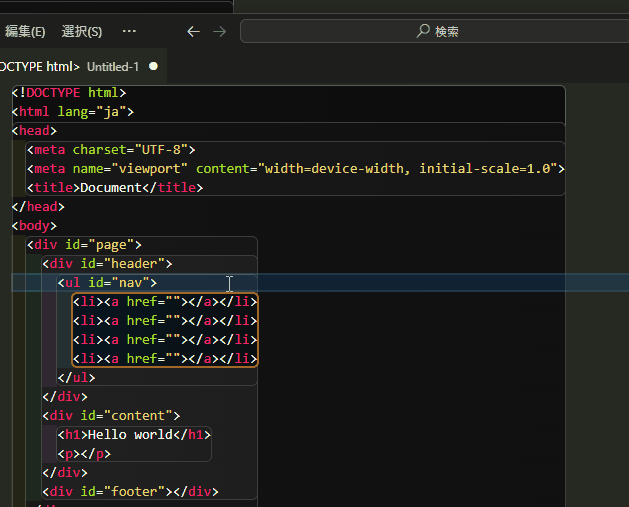
Task: Click the magnifier icon in search box
Action: (423, 31)
